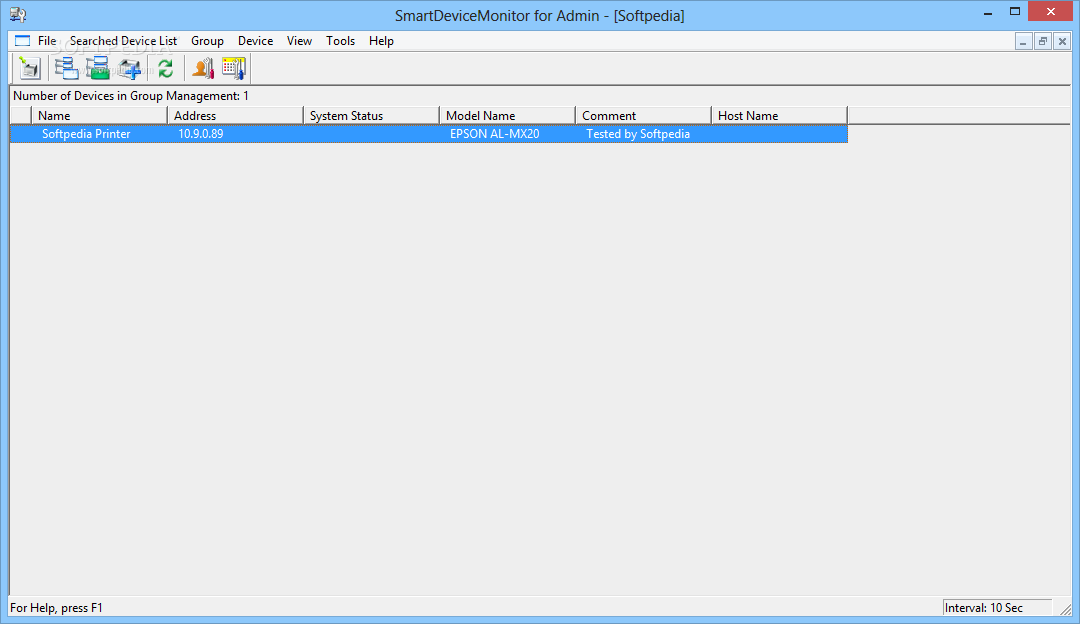Open the user management tool icon
1080x624 pixels.
tap(202, 68)
